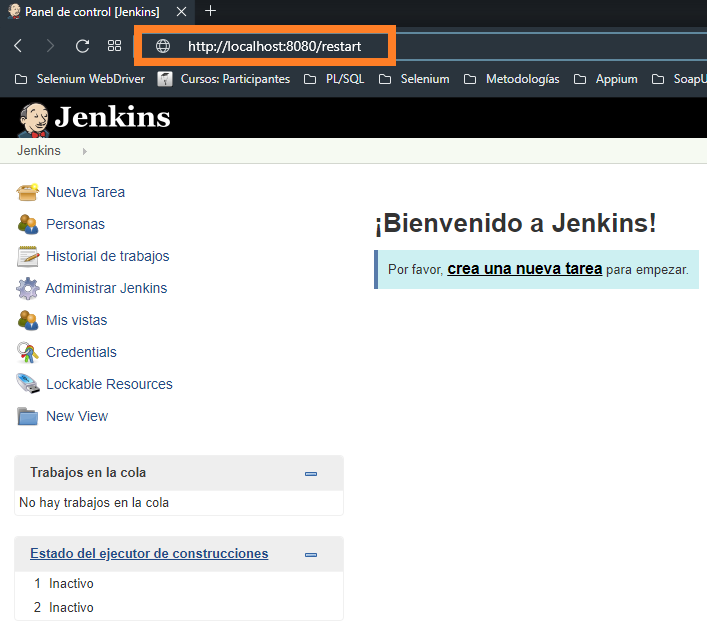Open Historial de trabajos notepad icon
The height and width of the screenshot is (631, 707).
(x=28, y=256)
